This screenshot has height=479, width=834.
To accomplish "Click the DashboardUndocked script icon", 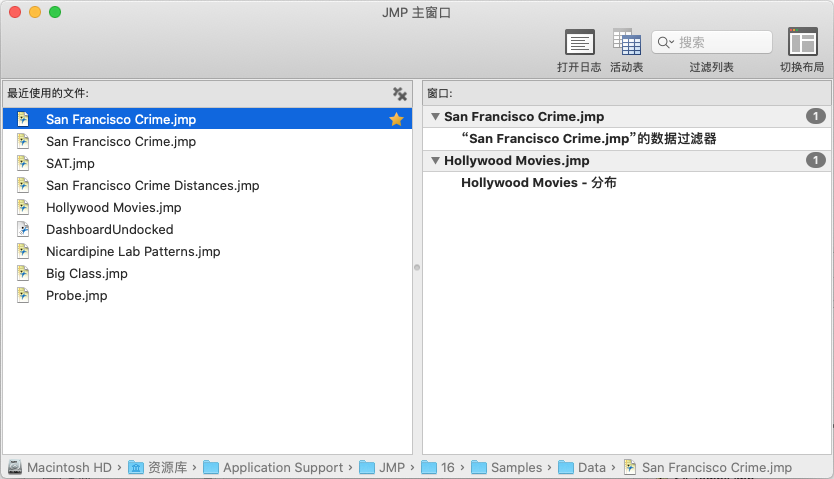I will pyautogui.click(x=23, y=229).
